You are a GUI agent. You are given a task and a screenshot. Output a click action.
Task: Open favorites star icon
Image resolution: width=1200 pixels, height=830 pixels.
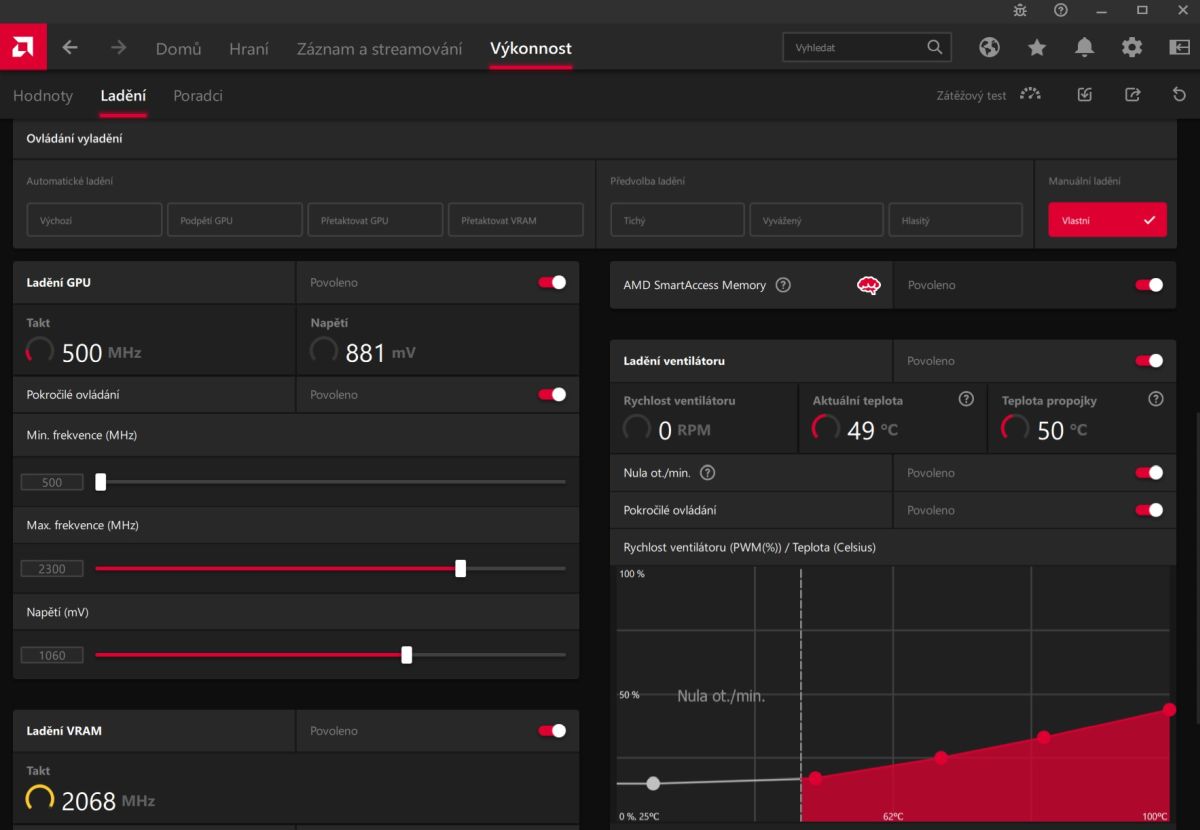pyautogui.click(x=1037, y=47)
